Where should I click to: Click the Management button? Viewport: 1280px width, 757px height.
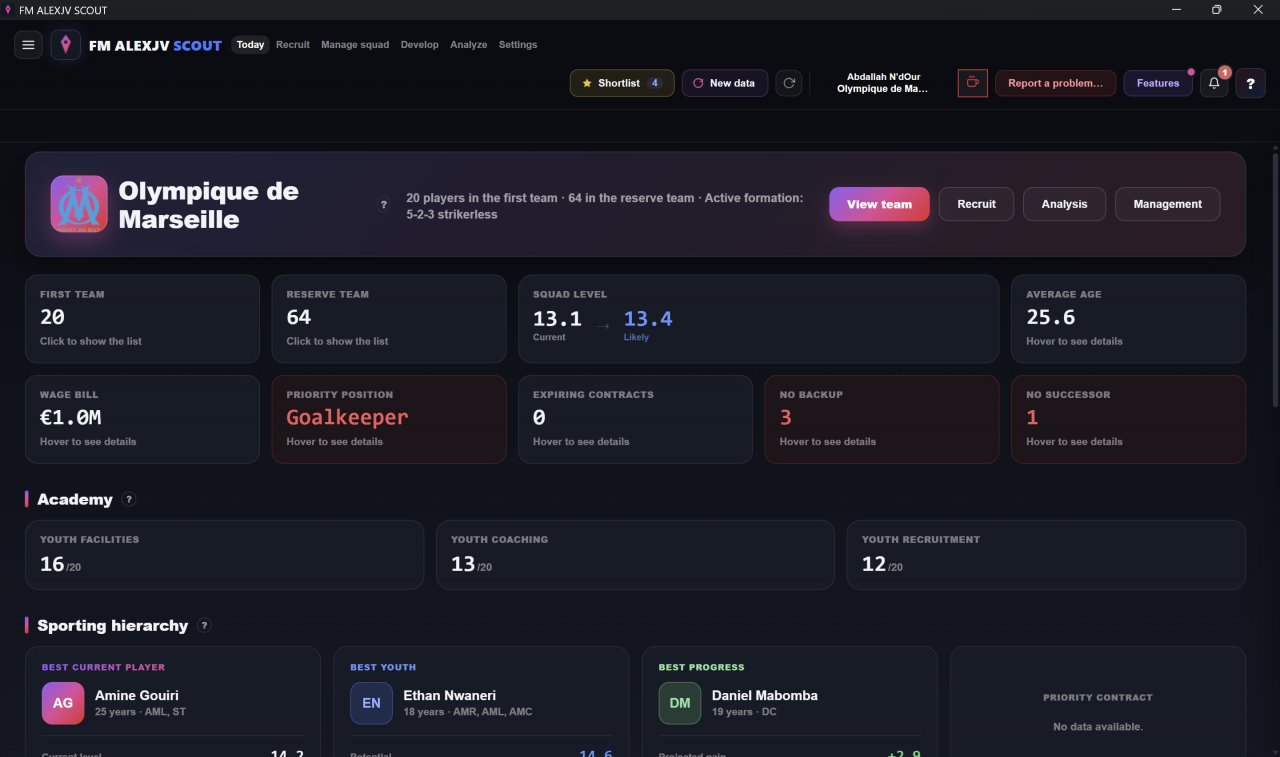[x=1168, y=204]
